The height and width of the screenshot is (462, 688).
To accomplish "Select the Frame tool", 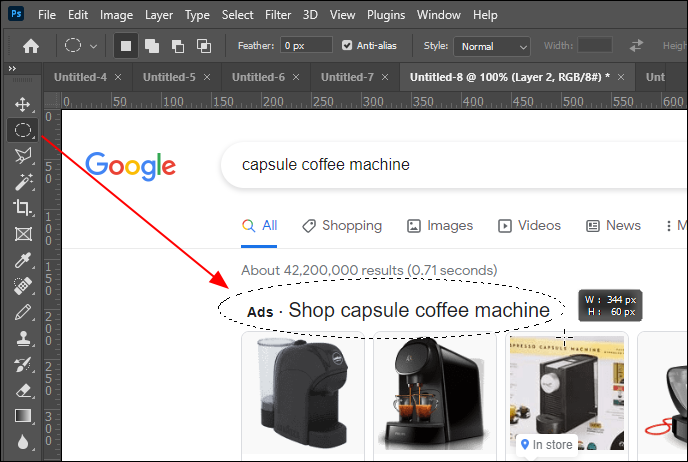I will [23, 234].
